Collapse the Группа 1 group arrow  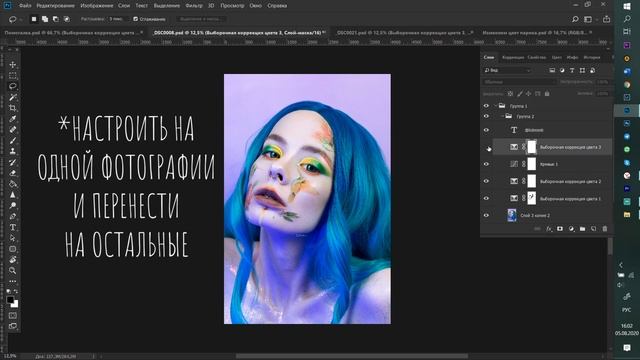pos(496,106)
